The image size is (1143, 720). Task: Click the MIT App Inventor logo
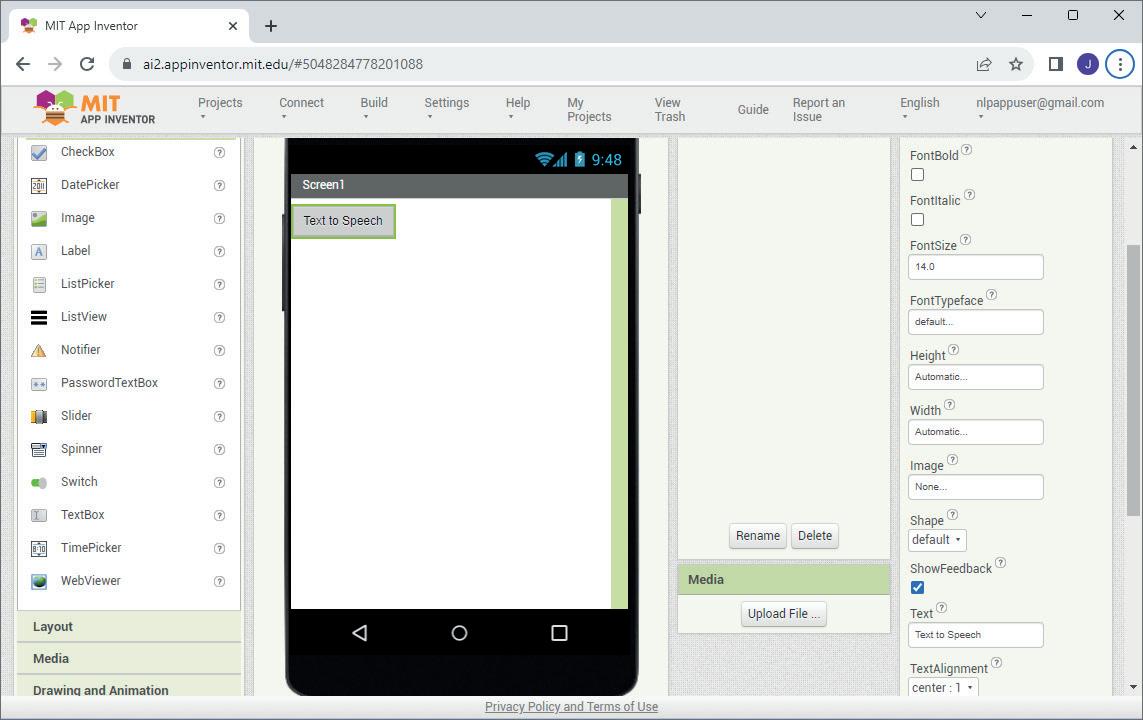point(95,109)
